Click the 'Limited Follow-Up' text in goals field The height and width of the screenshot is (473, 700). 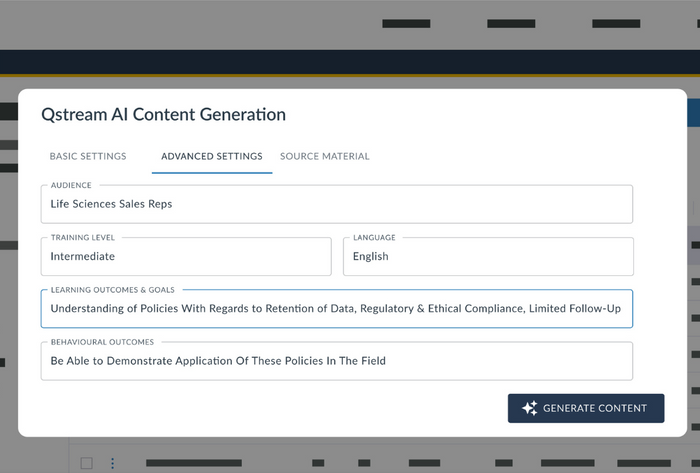575,308
